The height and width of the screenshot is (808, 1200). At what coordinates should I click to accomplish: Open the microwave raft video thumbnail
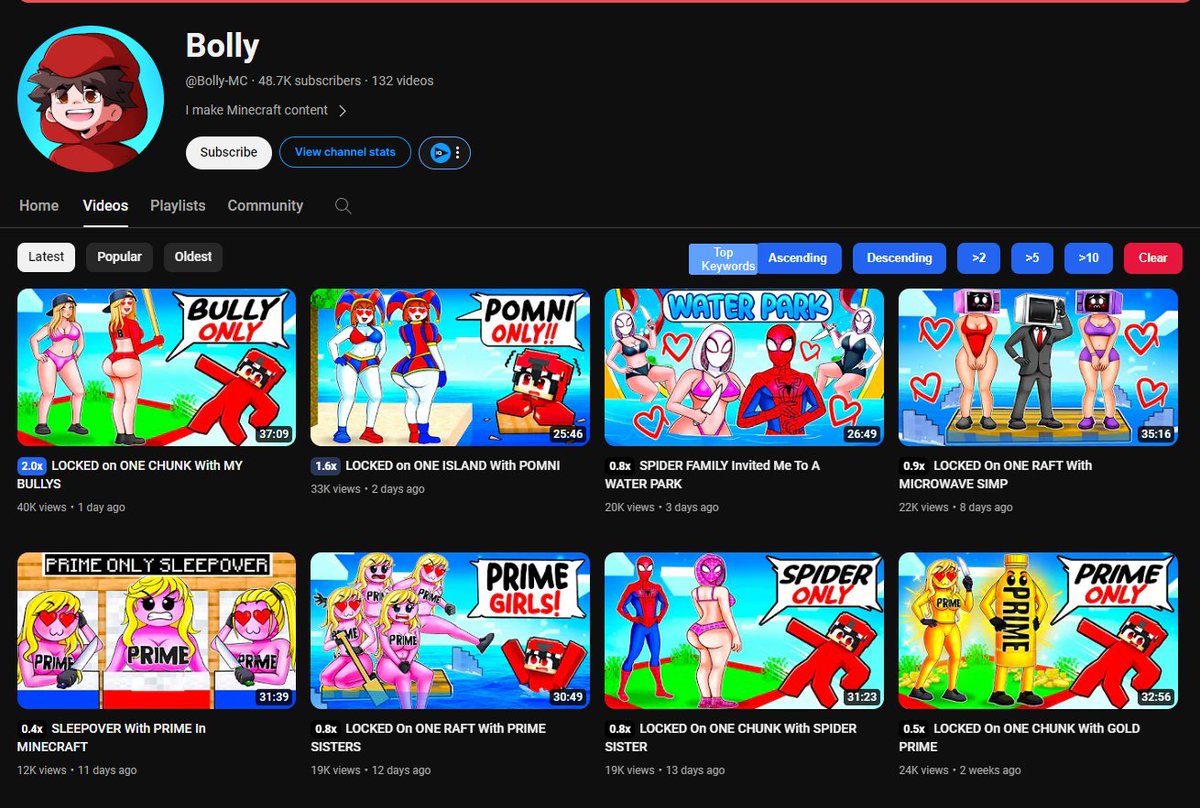1038,367
